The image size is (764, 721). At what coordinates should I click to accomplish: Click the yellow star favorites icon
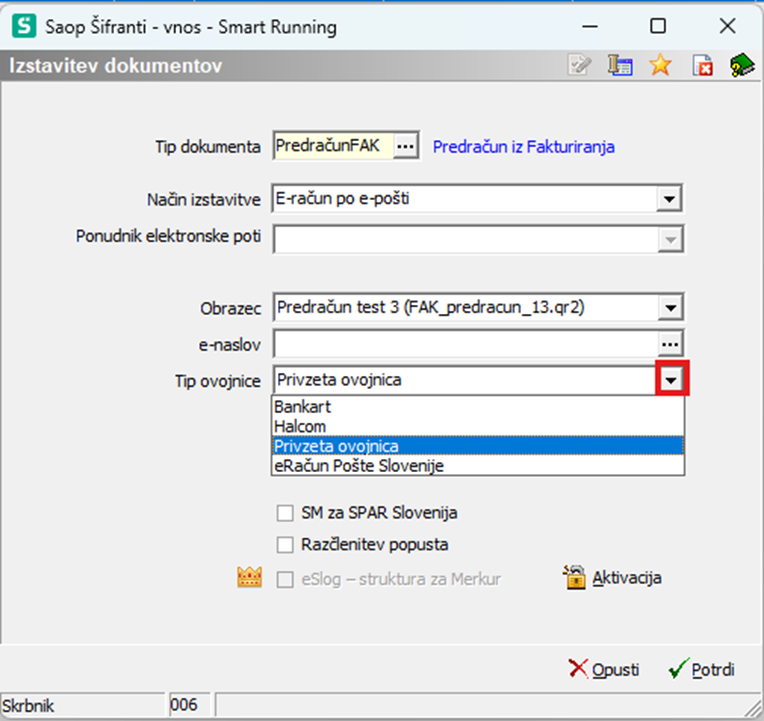click(660, 65)
